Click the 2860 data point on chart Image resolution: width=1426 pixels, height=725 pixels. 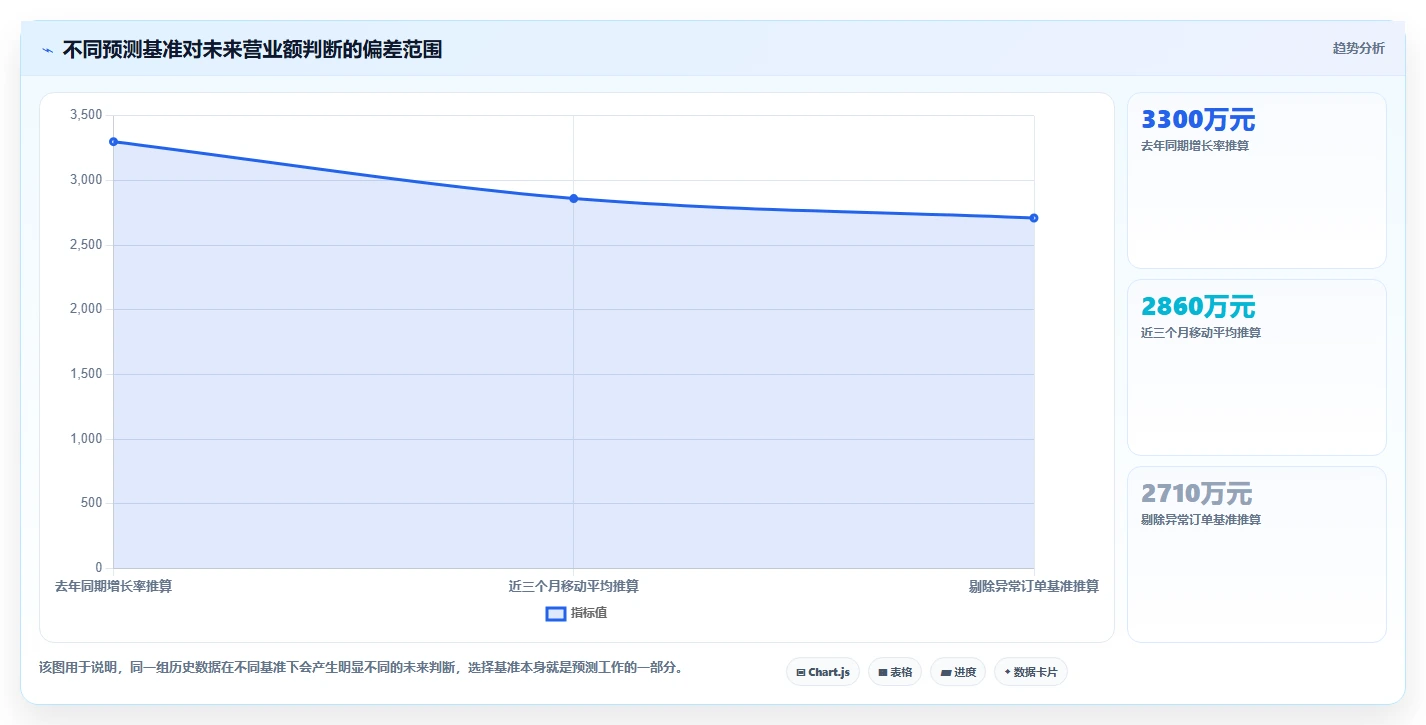tap(574, 198)
